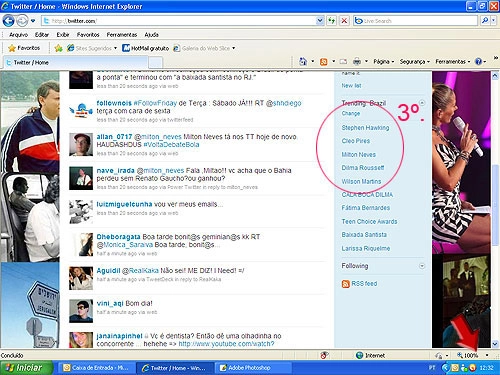Open allan_0717 profile link
500x375 pixels.
click(114, 137)
